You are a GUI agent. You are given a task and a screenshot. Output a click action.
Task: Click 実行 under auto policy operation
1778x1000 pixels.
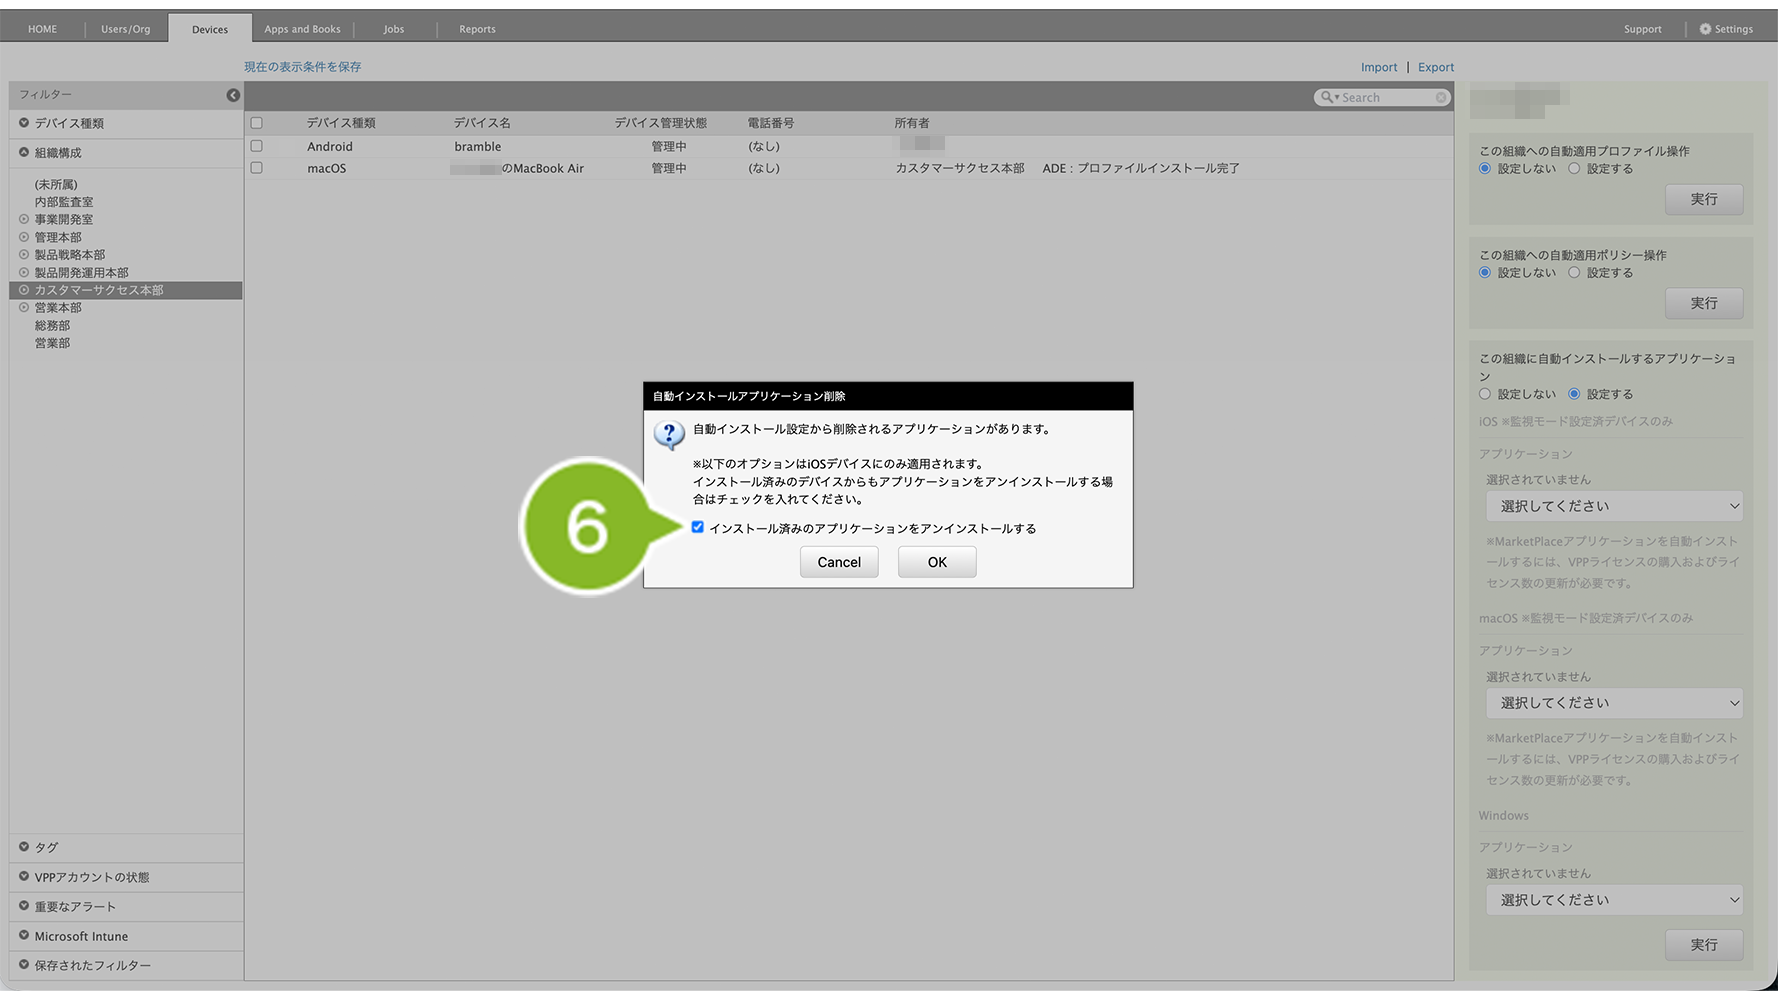coord(1704,303)
